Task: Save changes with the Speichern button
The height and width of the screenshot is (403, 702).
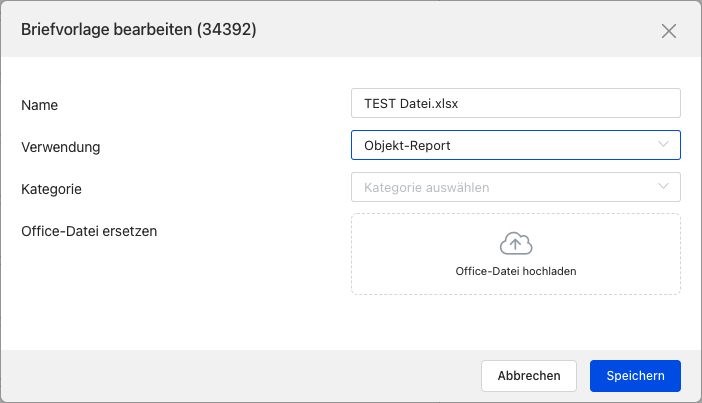Action: 635,375
